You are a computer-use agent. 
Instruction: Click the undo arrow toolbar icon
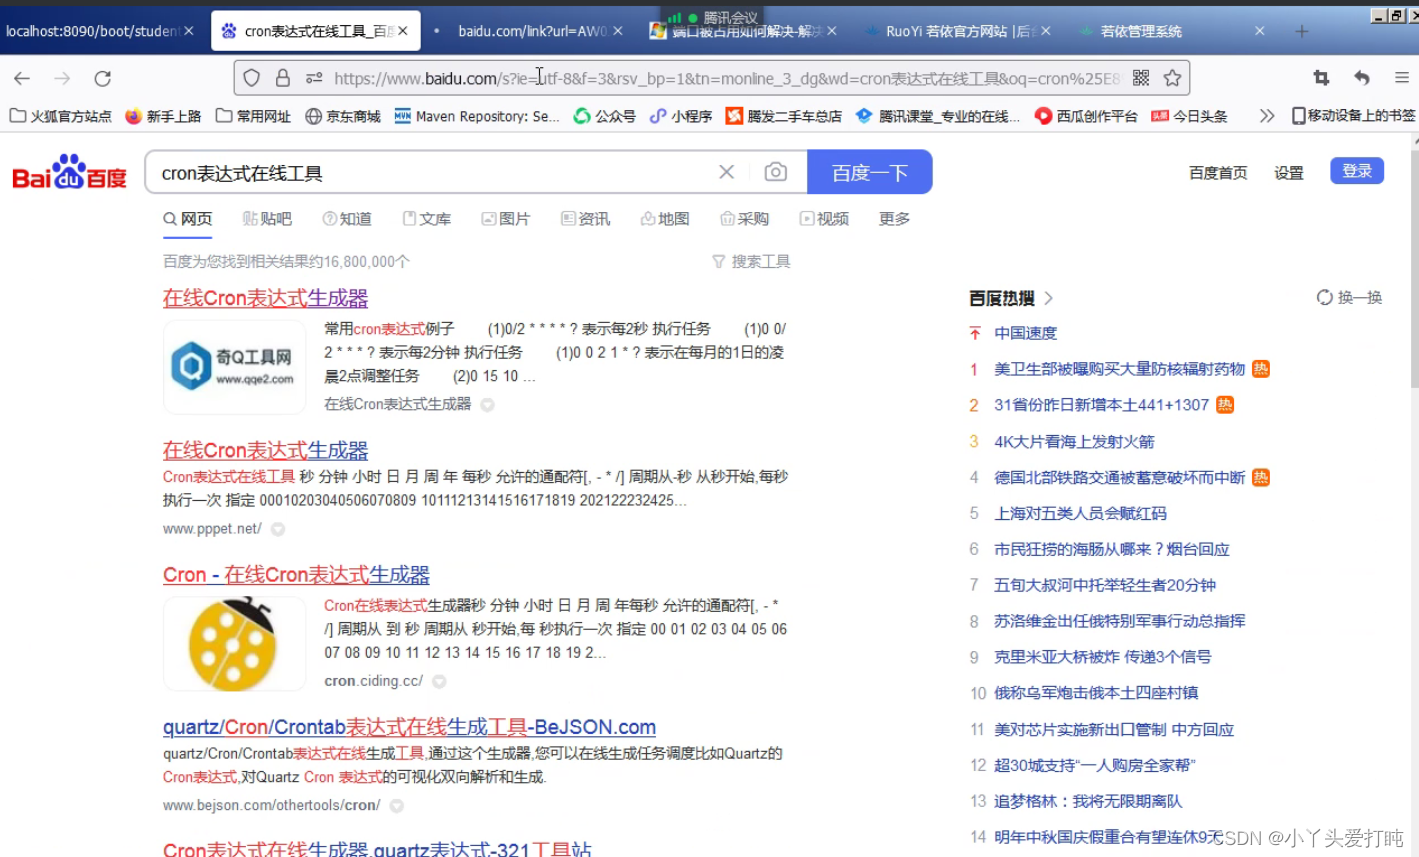coord(1361,78)
